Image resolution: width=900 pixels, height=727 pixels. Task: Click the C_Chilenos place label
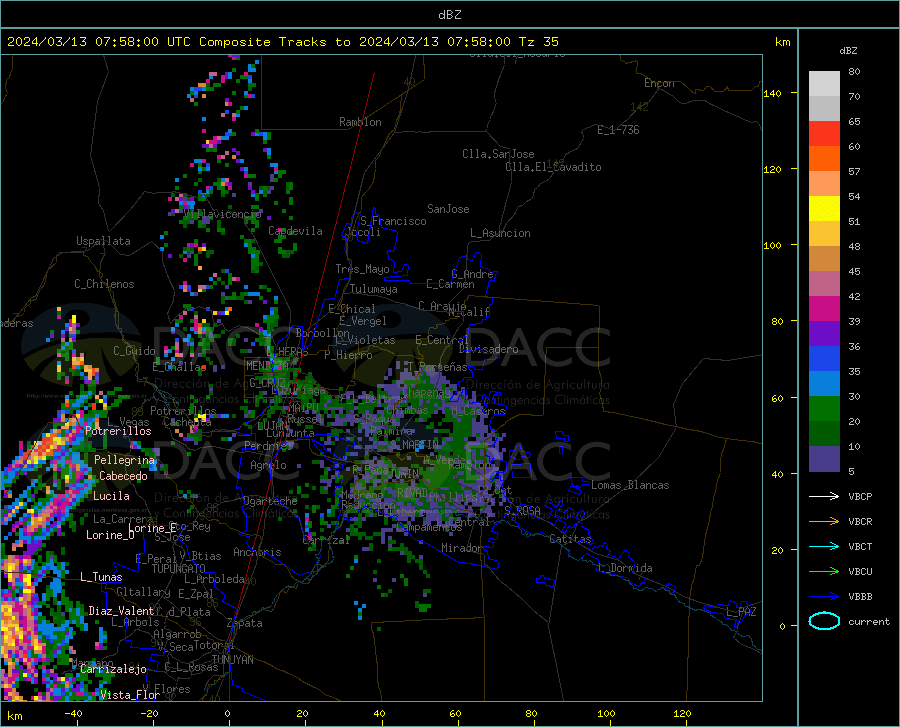pos(104,284)
